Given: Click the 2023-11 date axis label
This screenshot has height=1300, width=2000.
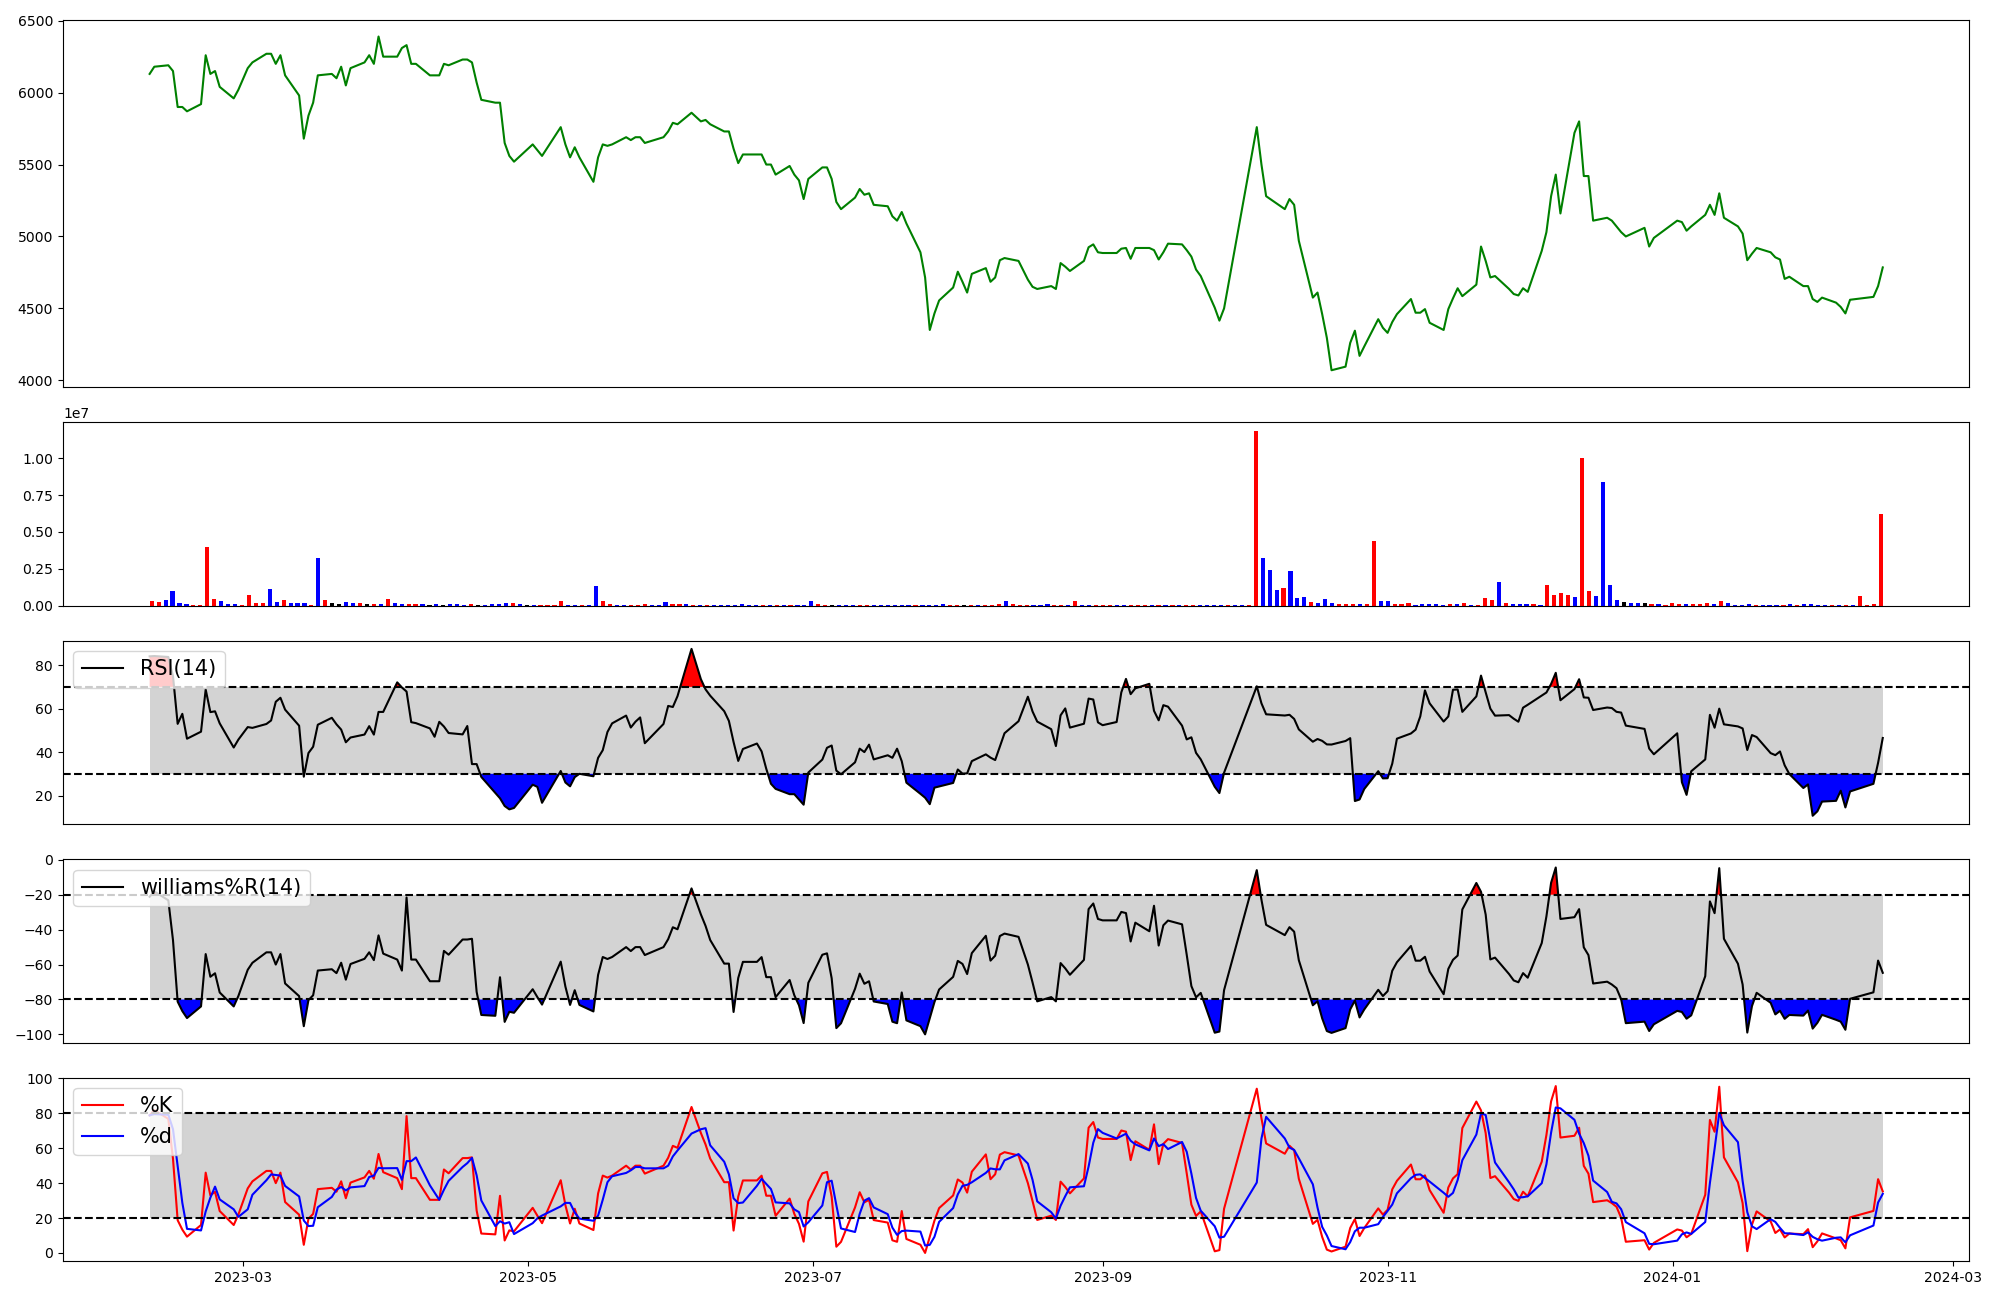Looking at the screenshot, I should pos(1388,1277).
